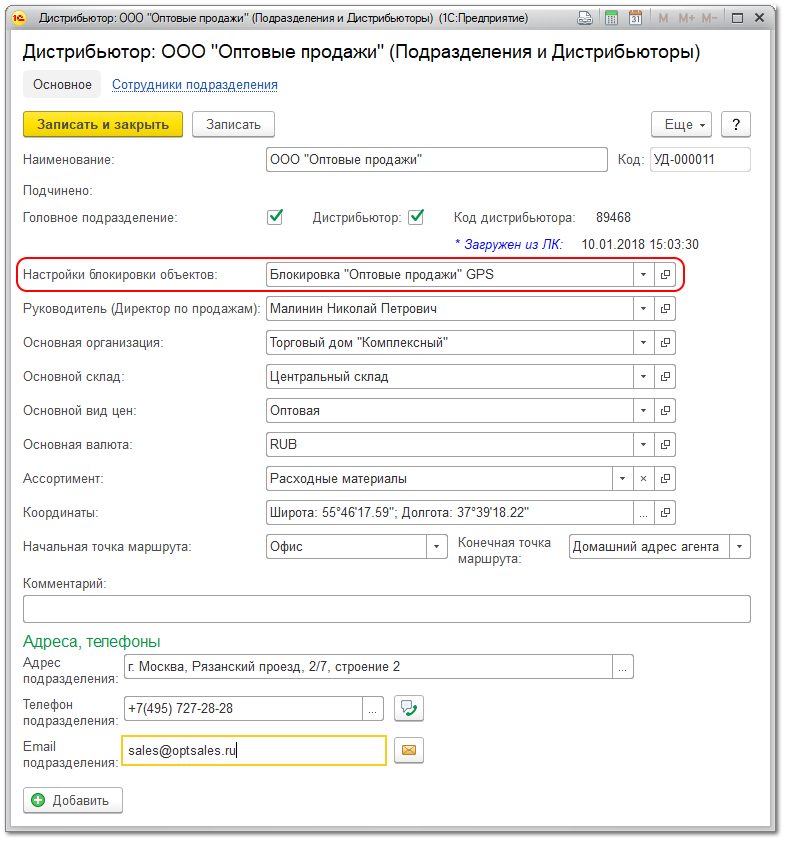Expand the Основная организация dropdown
The height and width of the screenshot is (841, 785).
click(x=643, y=343)
